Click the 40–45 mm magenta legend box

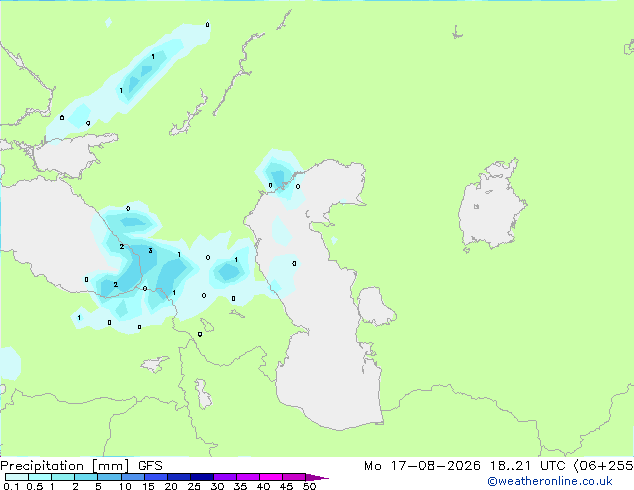click(x=271, y=477)
